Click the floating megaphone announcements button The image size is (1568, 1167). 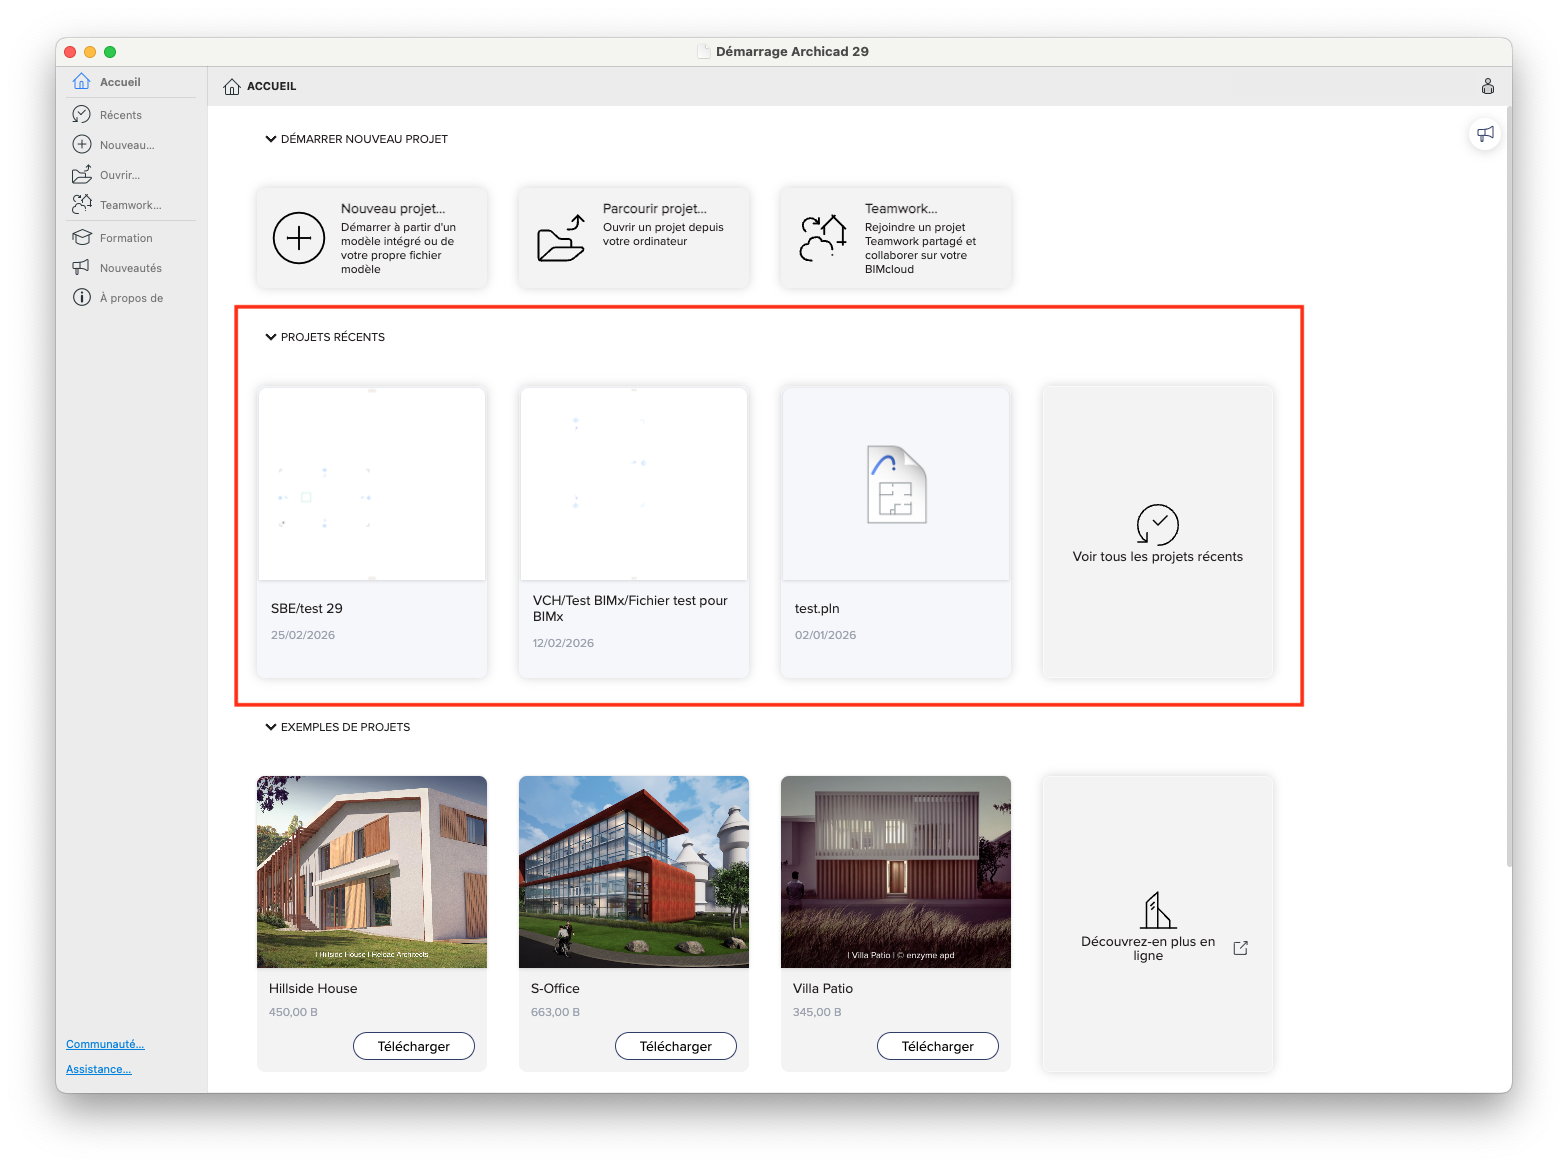click(x=1486, y=133)
